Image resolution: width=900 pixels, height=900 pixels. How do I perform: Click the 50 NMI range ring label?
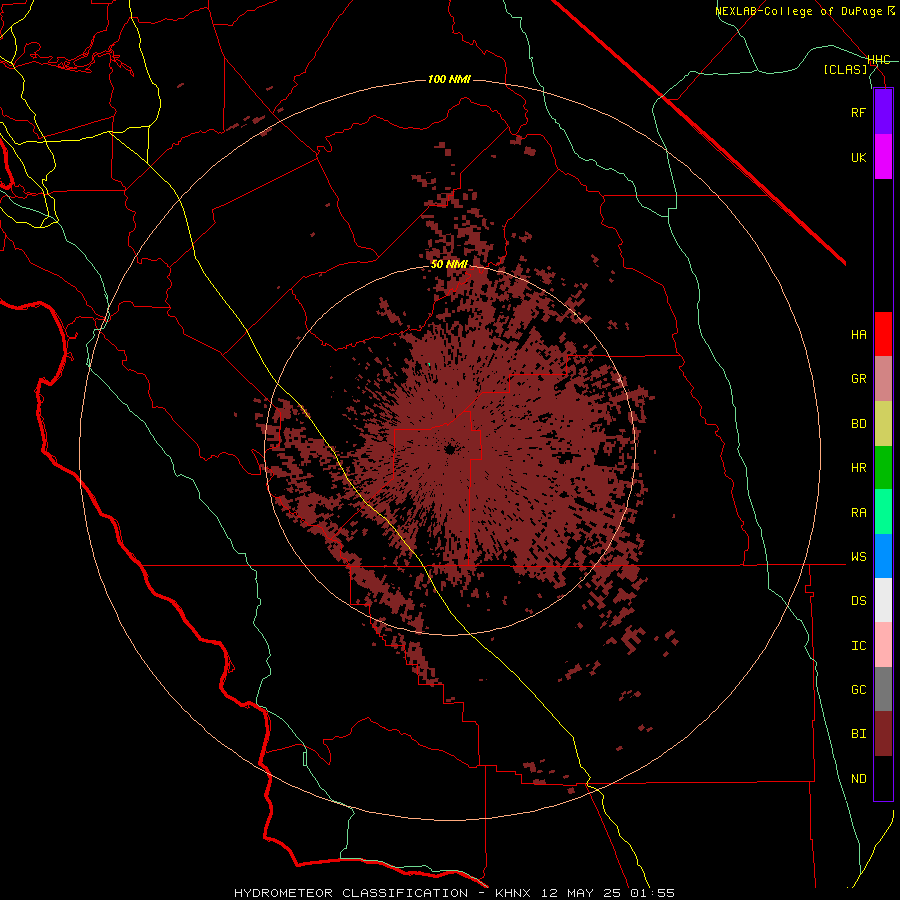[449, 264]
